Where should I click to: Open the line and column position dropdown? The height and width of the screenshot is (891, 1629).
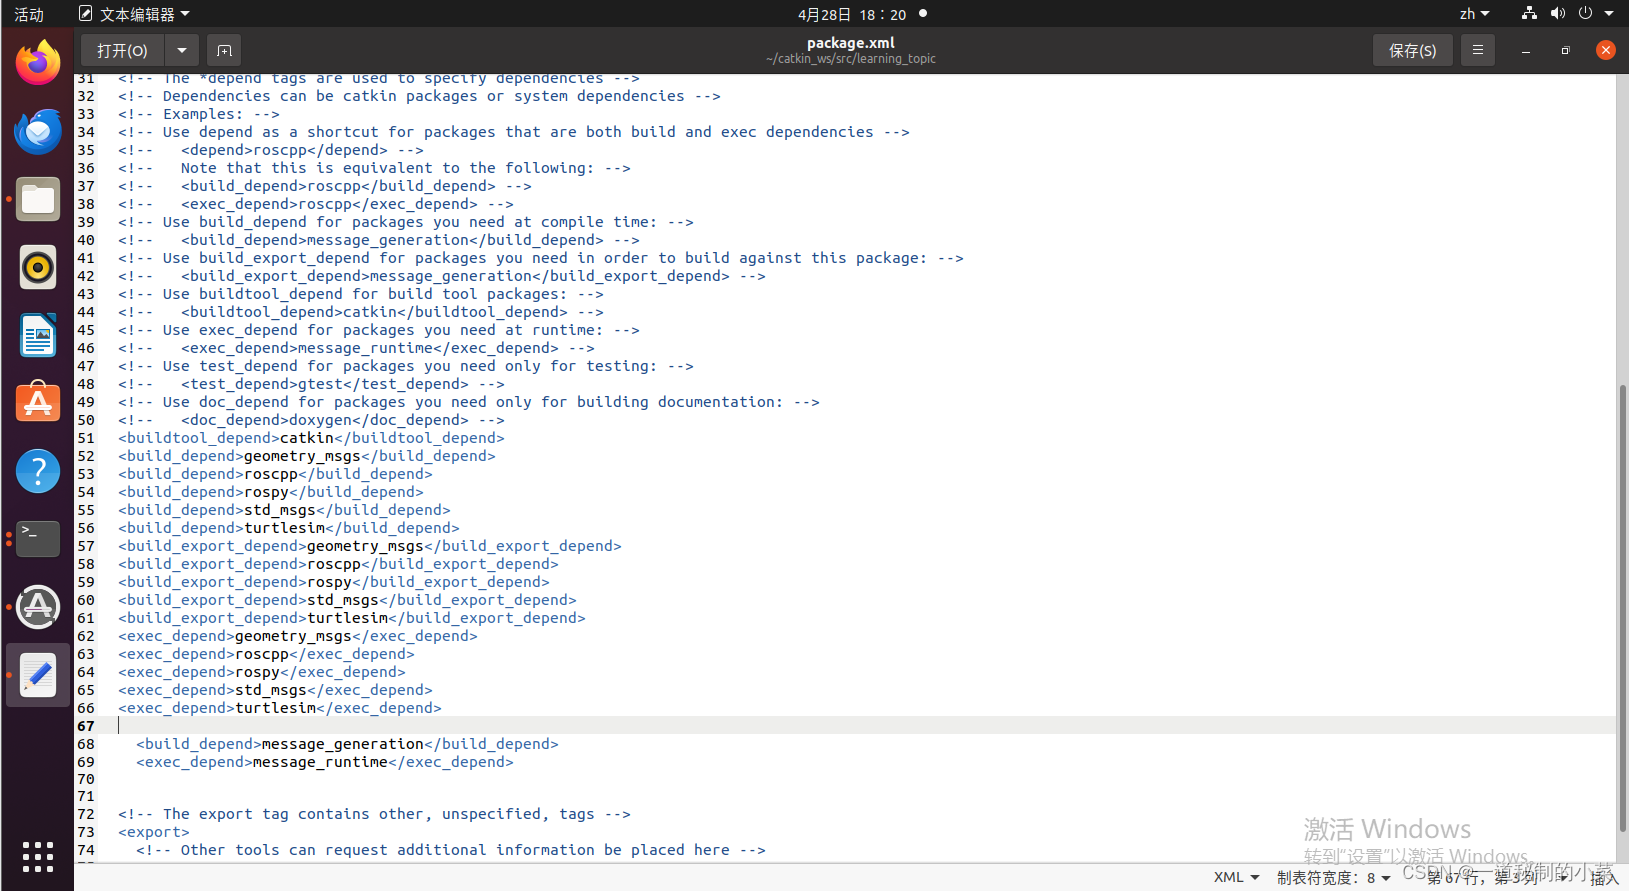[1497, 877]
